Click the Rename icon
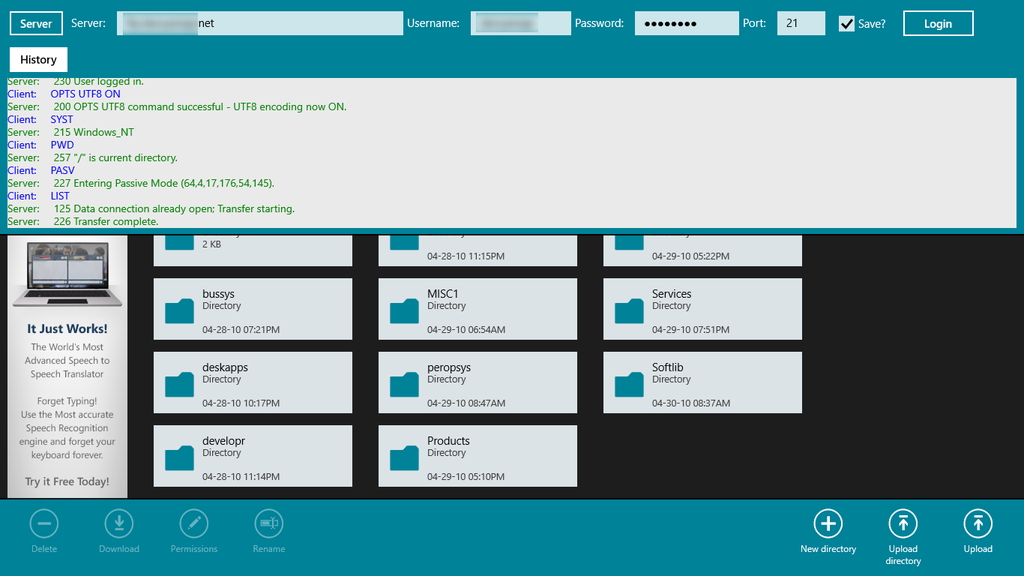The image size is (1024, 576). (268, 523)
